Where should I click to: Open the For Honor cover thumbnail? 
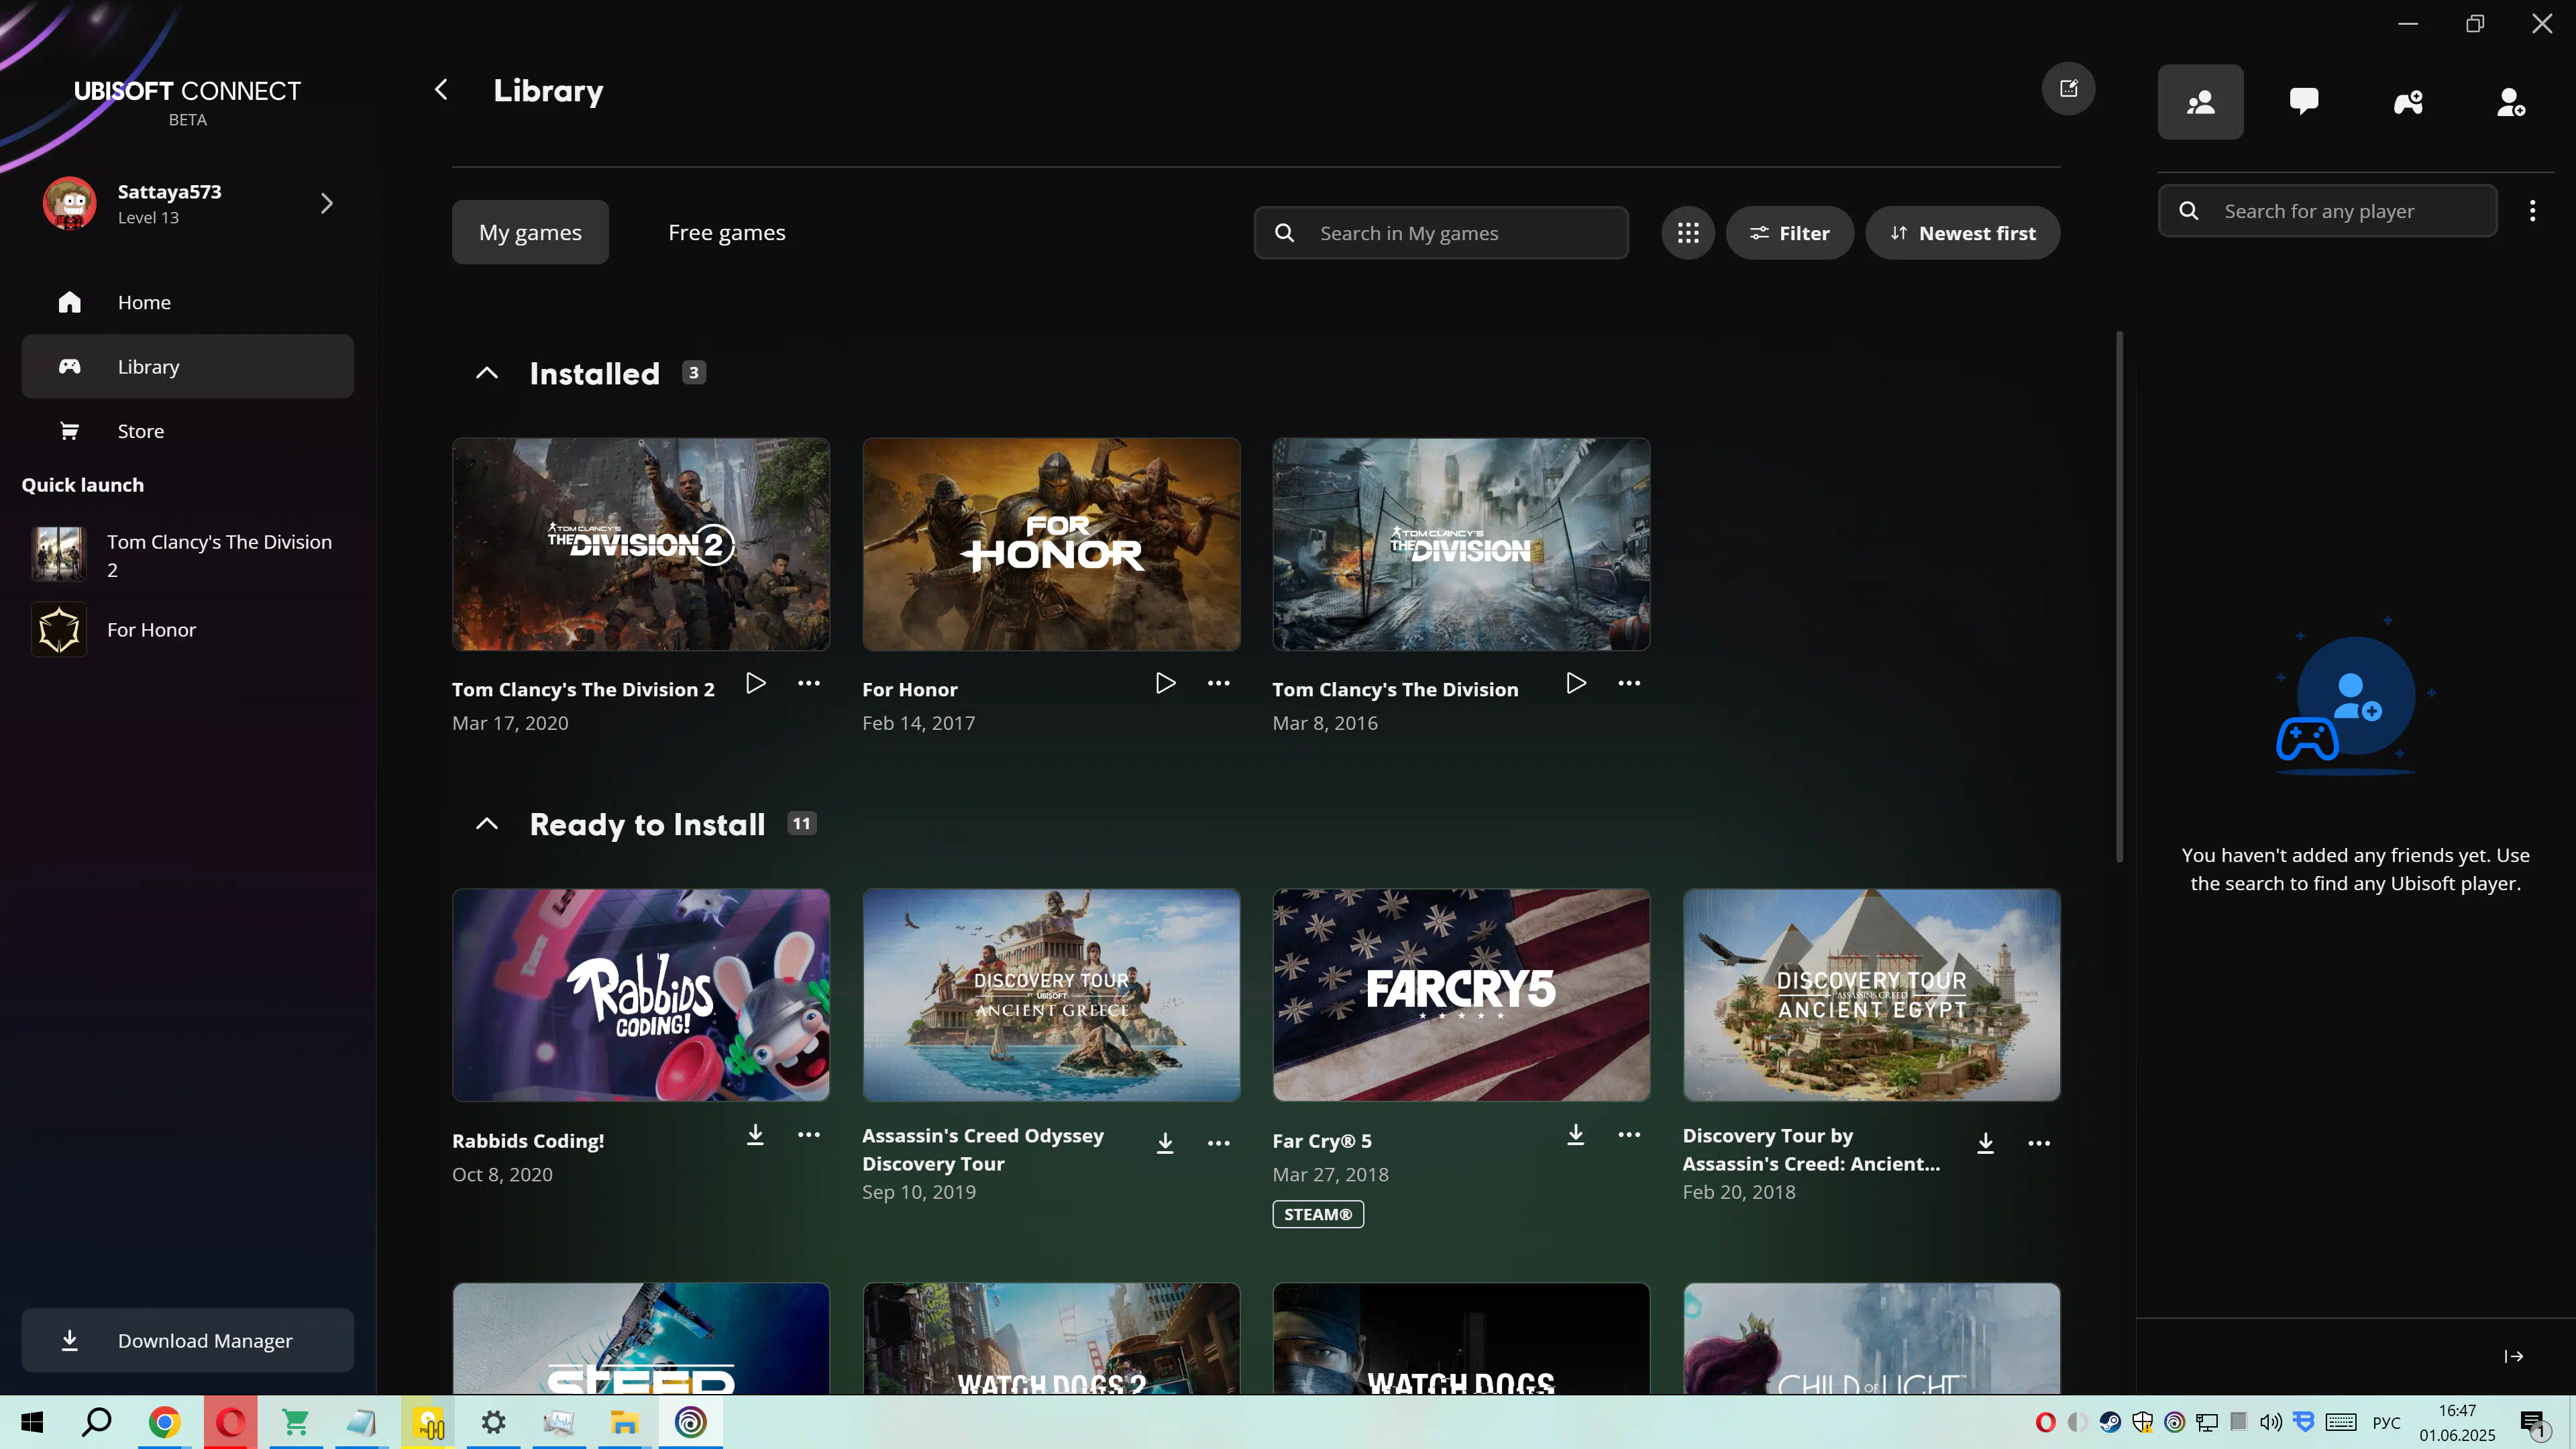(x=1051, y=544)
